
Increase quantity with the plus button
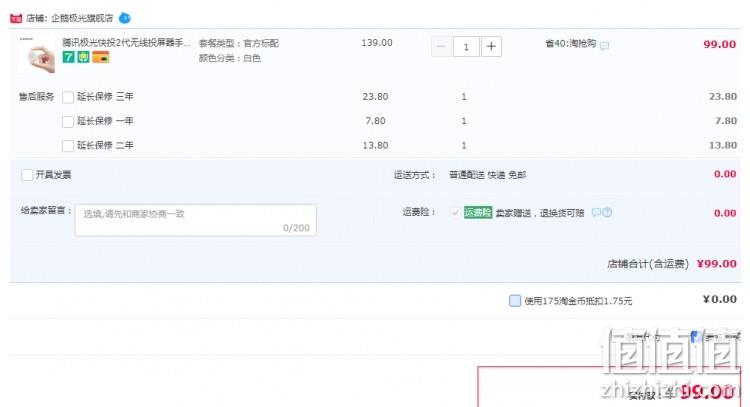(x=491, y=46)
